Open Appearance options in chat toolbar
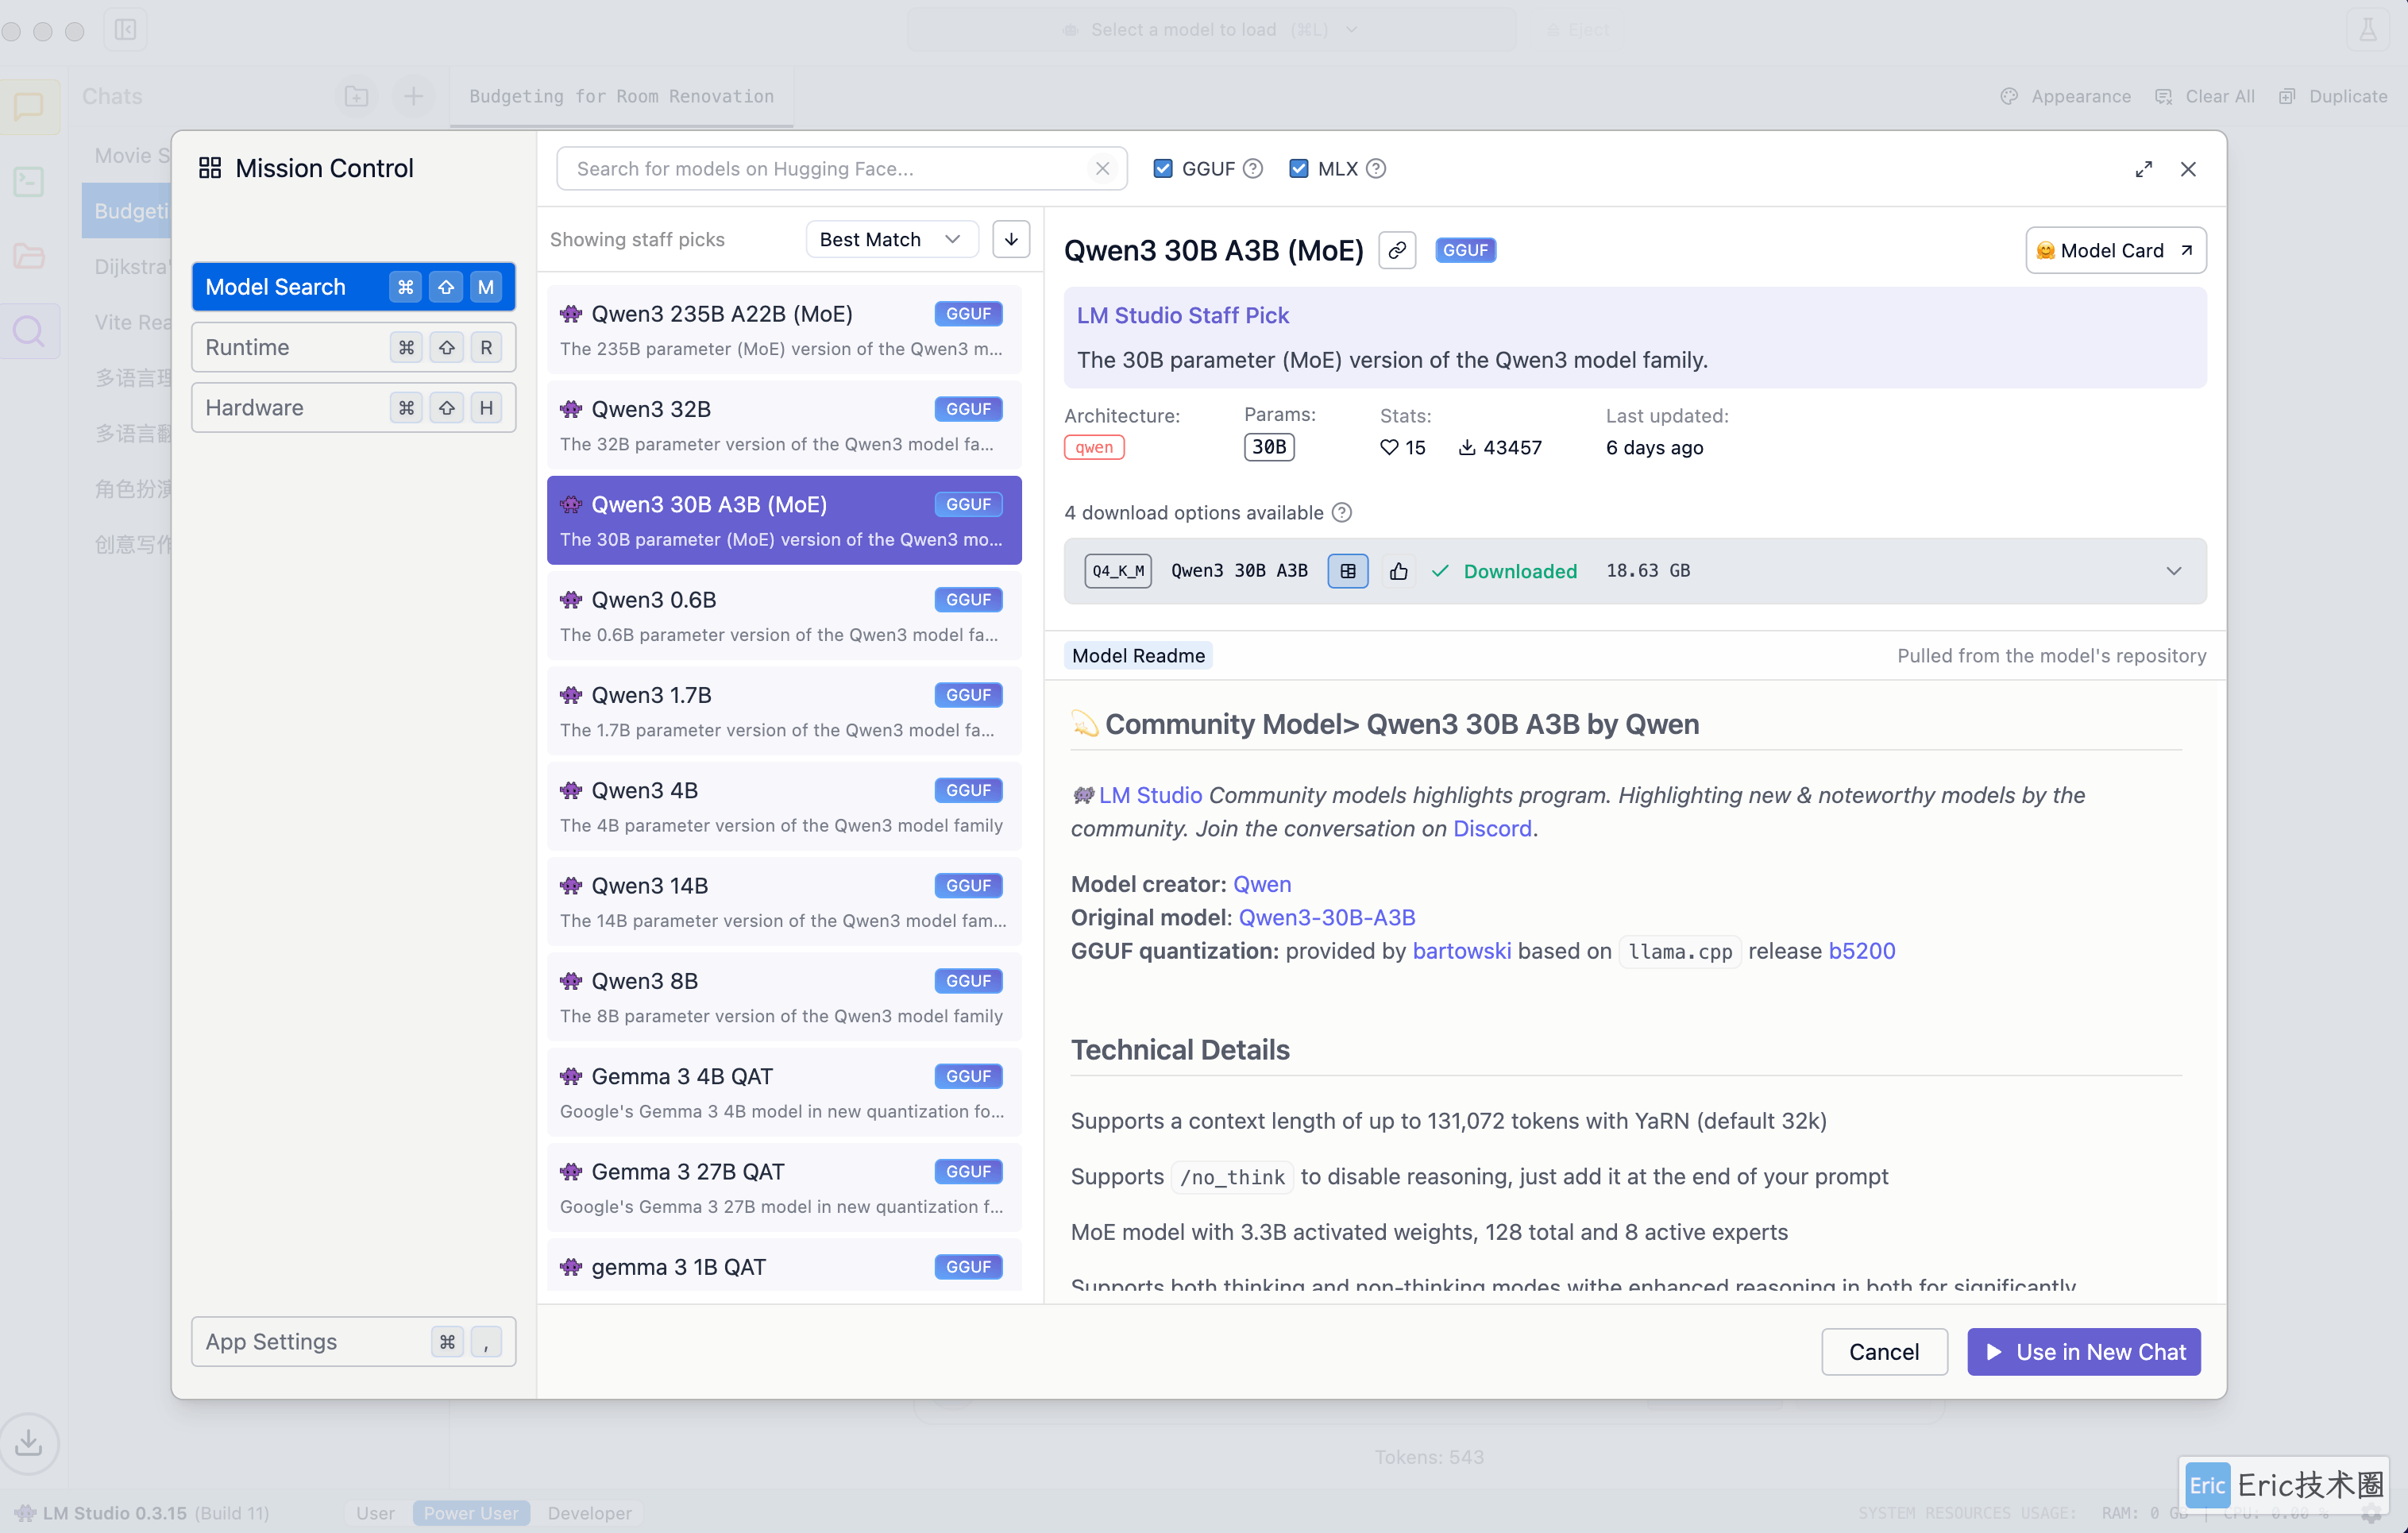The width and height of the screenshot is (2408, 1533). click(2066, 96)
